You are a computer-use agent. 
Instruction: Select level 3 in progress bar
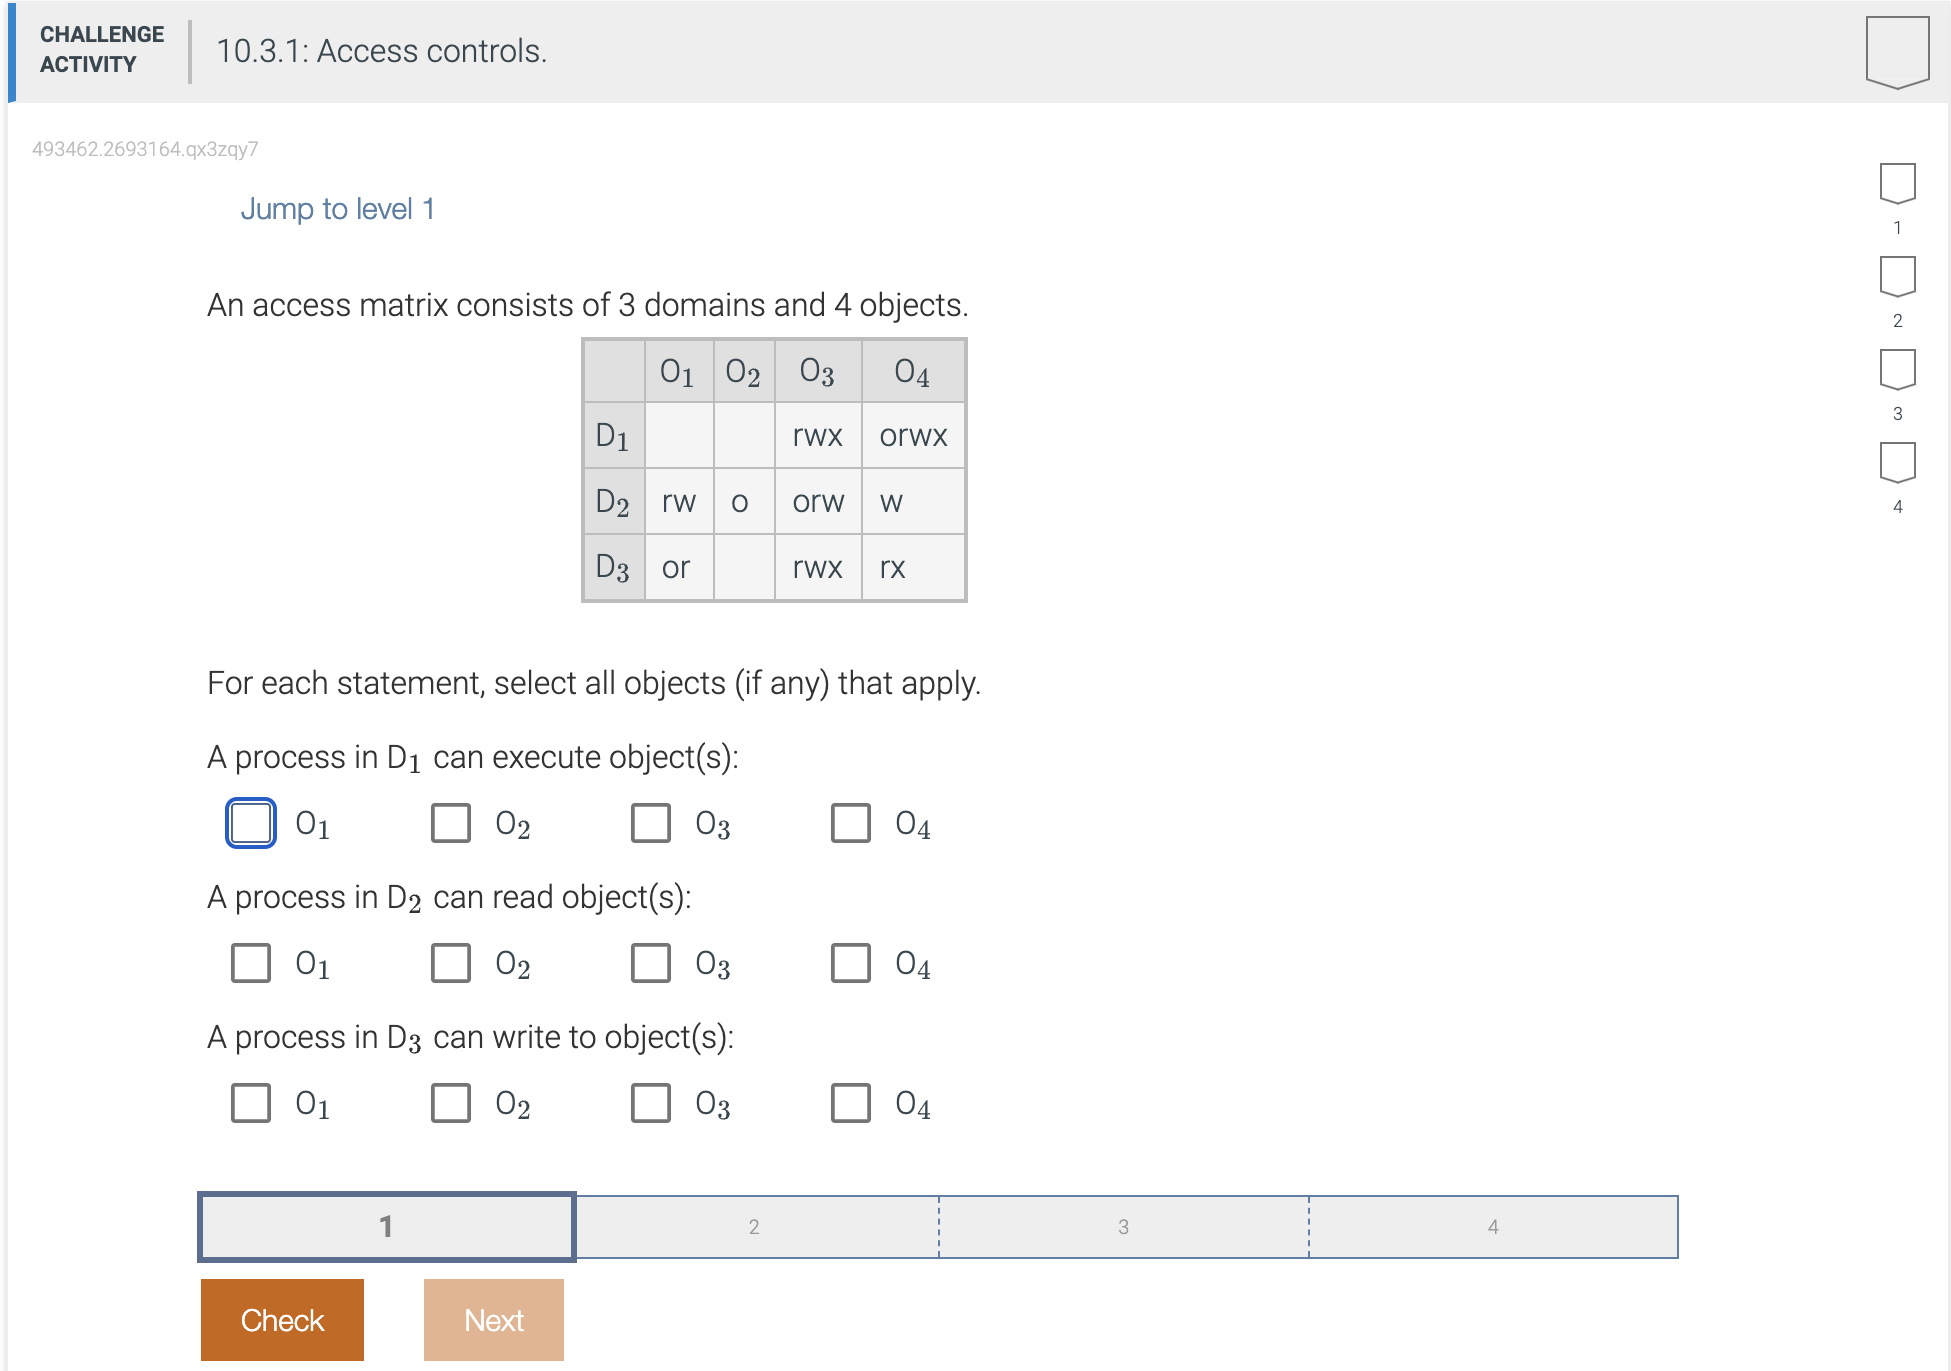1124,1226
